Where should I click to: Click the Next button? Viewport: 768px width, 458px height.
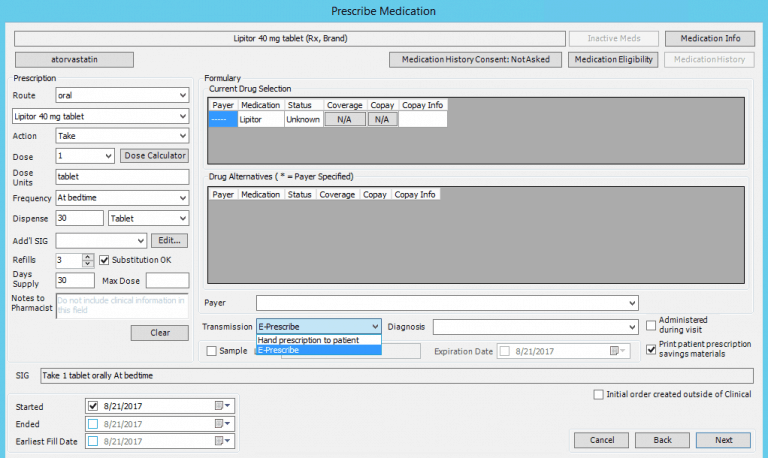pos(723,440)
